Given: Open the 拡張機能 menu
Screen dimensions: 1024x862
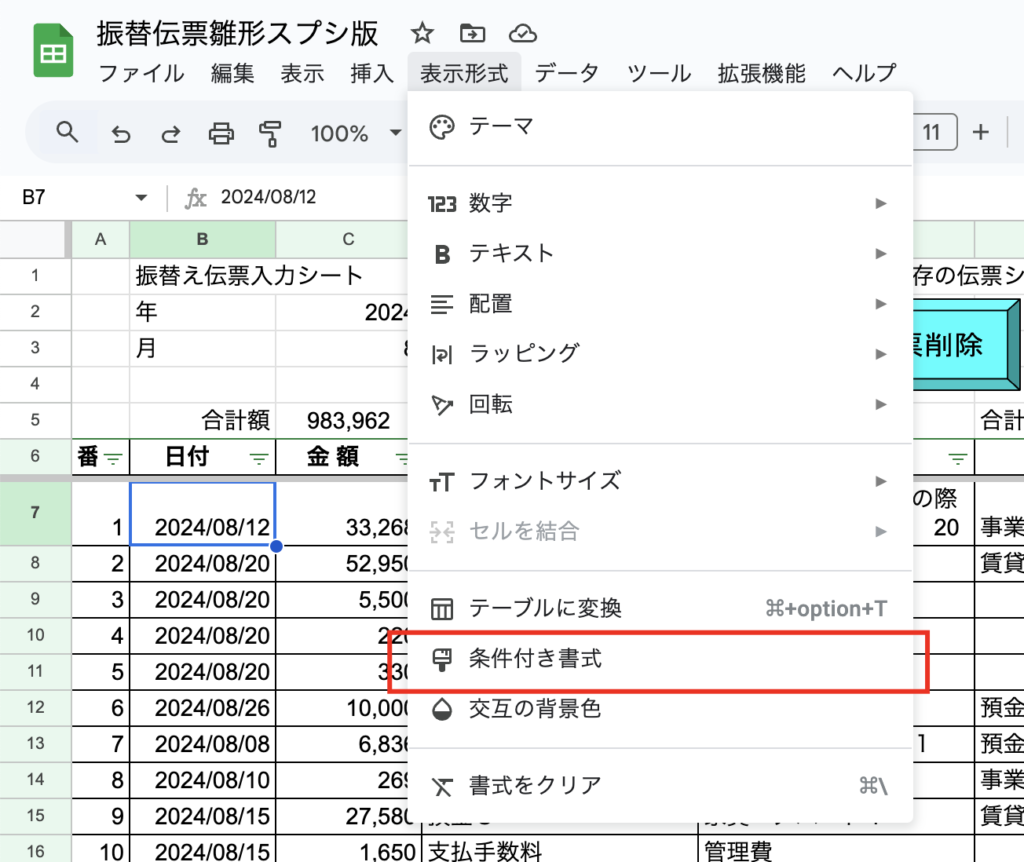Looking at the screenshot, I should (x=761, y=73).
